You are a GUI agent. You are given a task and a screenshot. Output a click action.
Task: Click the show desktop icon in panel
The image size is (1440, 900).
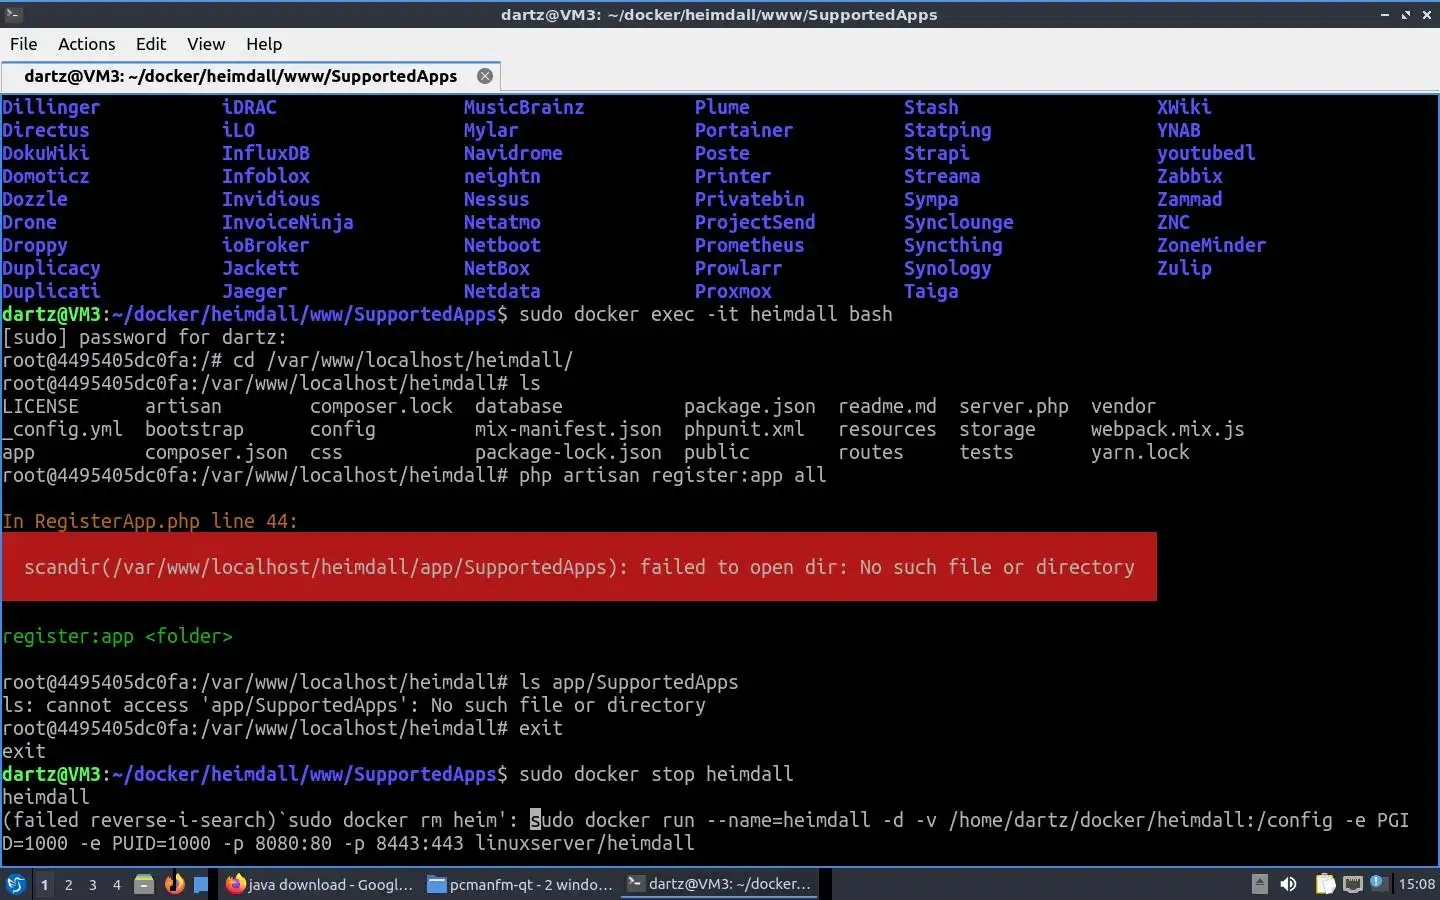(x=201, y=884)
